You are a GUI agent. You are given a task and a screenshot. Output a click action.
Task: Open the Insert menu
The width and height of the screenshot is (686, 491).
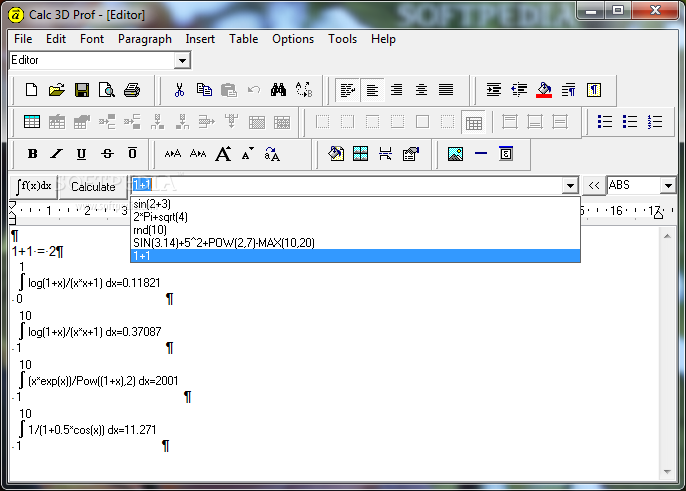click(200, 39)
